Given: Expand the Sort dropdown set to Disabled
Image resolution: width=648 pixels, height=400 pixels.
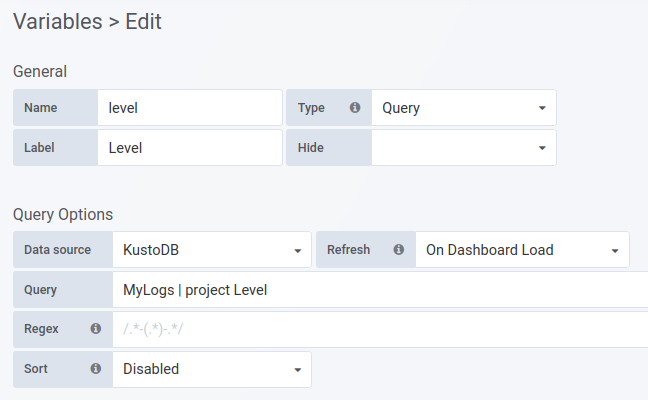Looking at the screenshot, I should click(x=211, y=369).
